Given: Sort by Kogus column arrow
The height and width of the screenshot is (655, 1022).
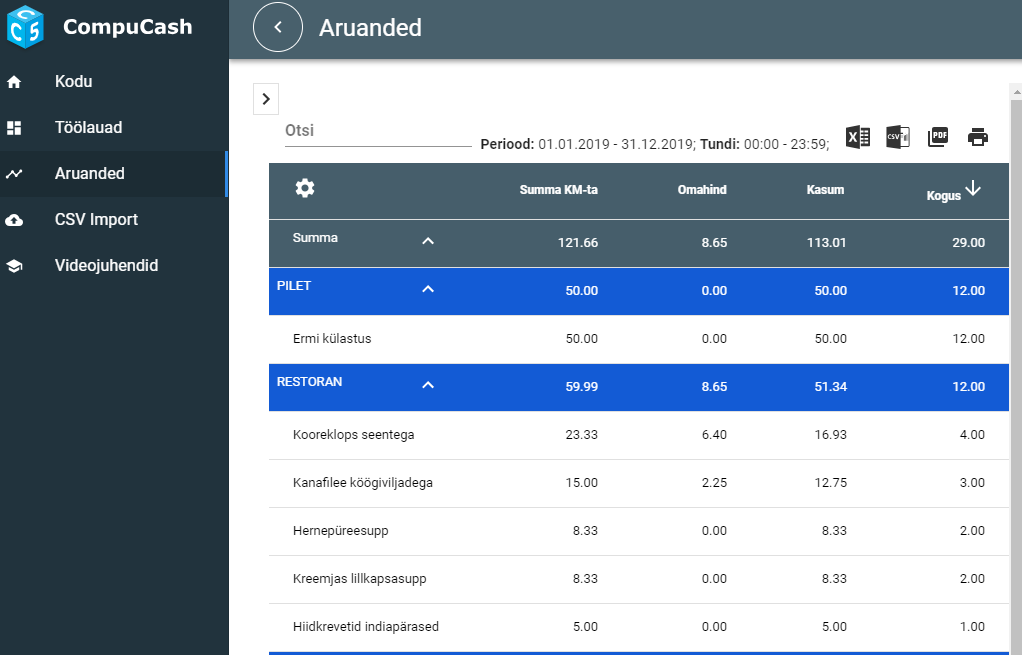Looking at the screenshot, I should tap(973, 189).
